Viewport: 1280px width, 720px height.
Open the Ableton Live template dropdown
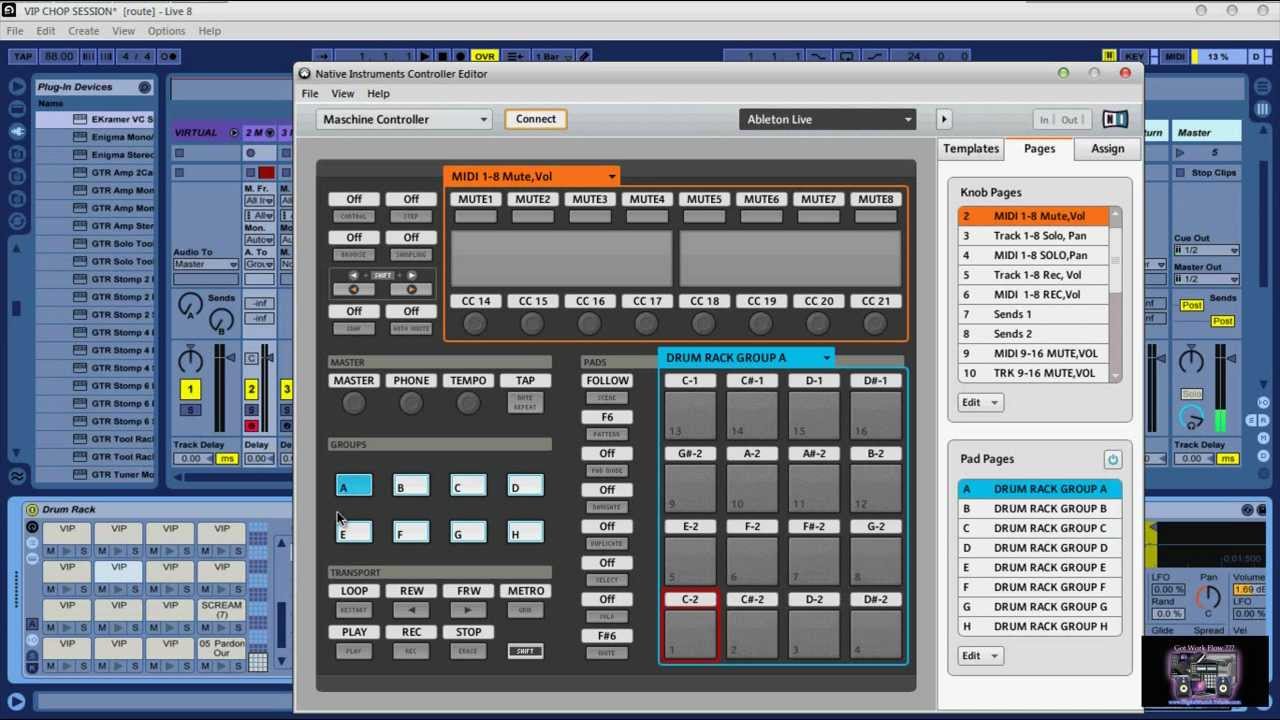(828, 119)
